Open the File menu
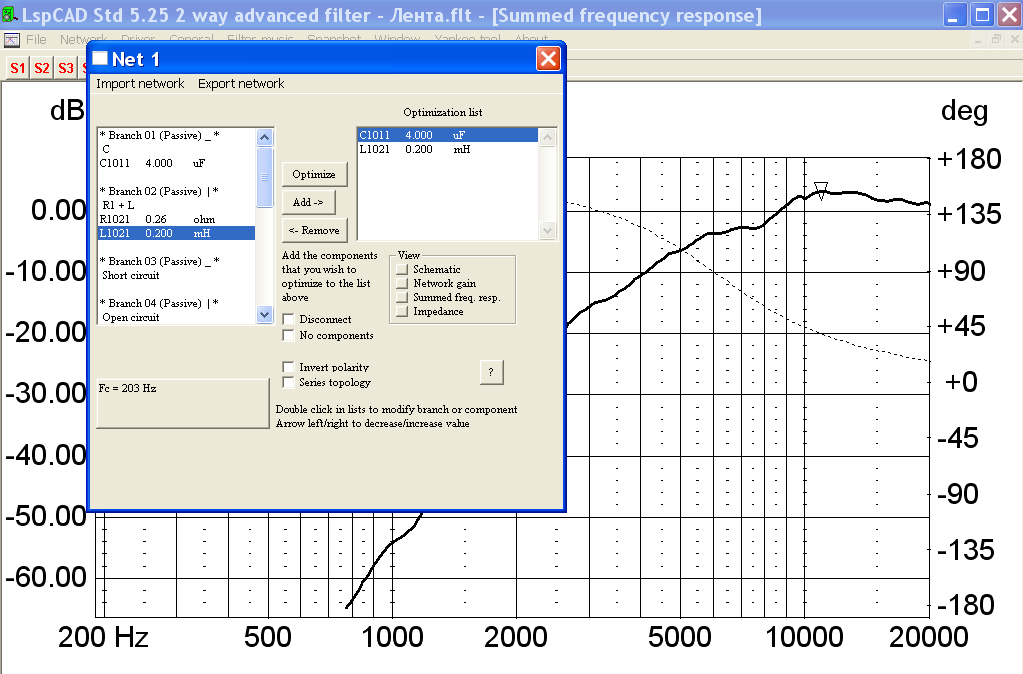Image resolution: width=1023 pixels, height=674 pixels. [37, 40]
